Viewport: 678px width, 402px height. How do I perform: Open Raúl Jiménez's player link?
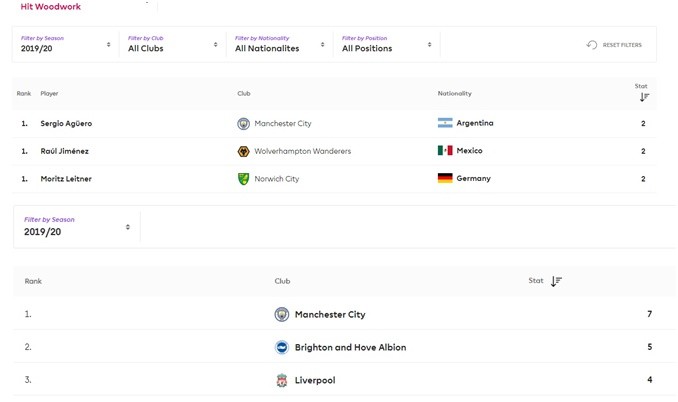[x=64, y=151]
